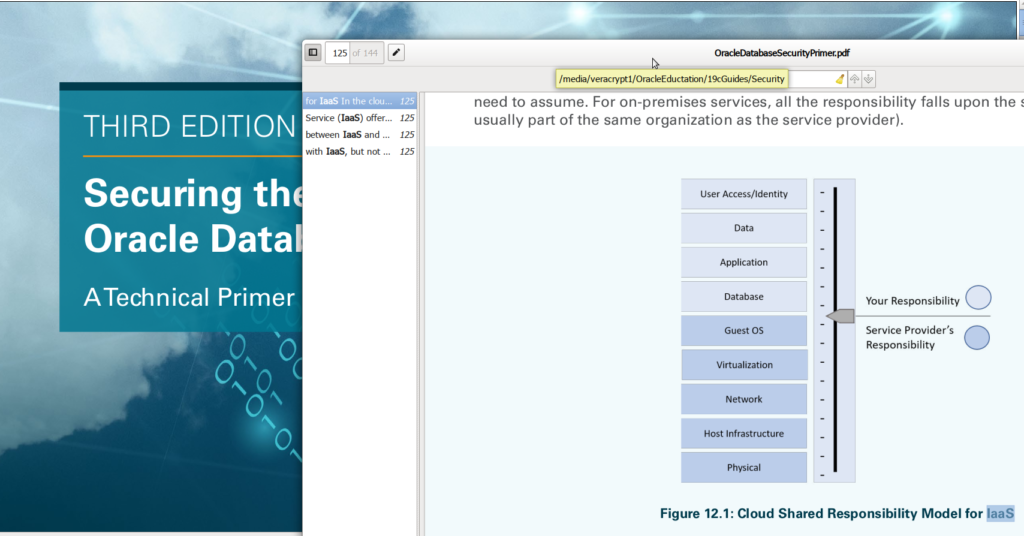The height and width of the screenshot is (536, 1024).
Task: Click the gray slider marker on responsibility scale
Action: 841,316
